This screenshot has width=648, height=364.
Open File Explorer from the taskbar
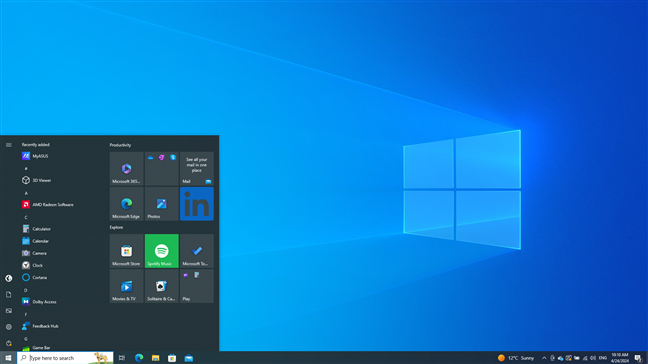[155, 358]
